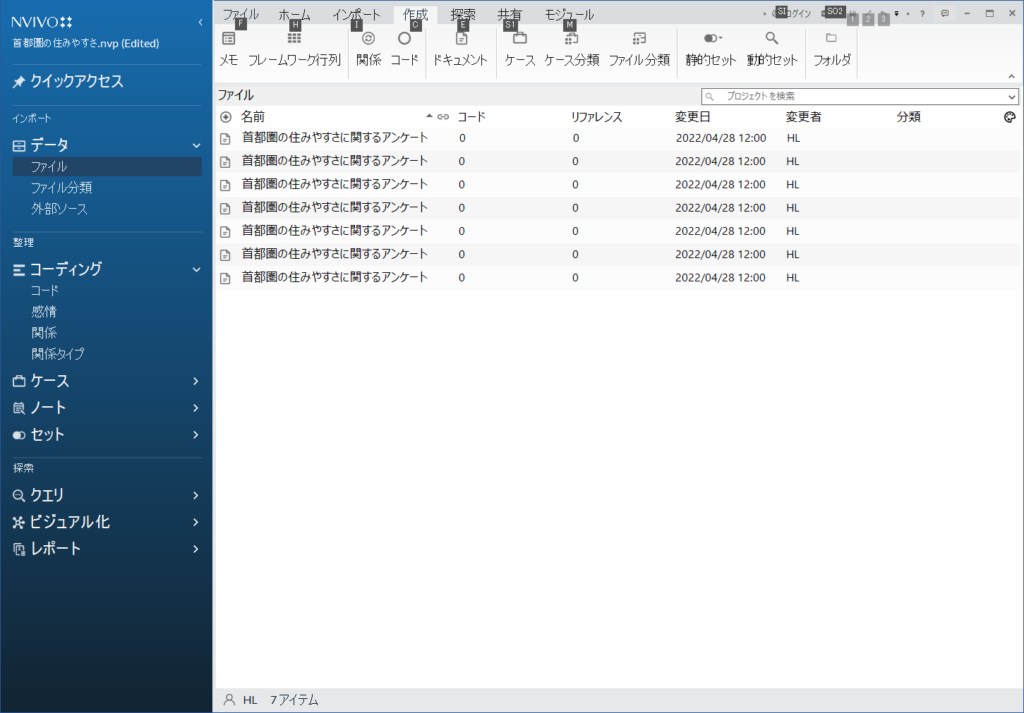Sort file list by 変更日 column
The width and height of the screenshot is (1024, 713).
click(693, 117)
